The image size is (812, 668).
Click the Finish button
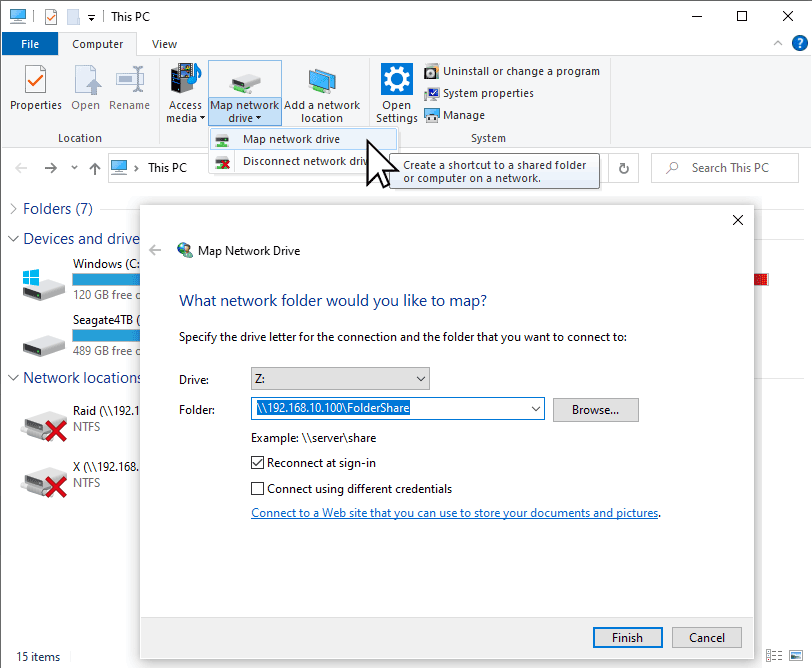[x=627, y=637]
